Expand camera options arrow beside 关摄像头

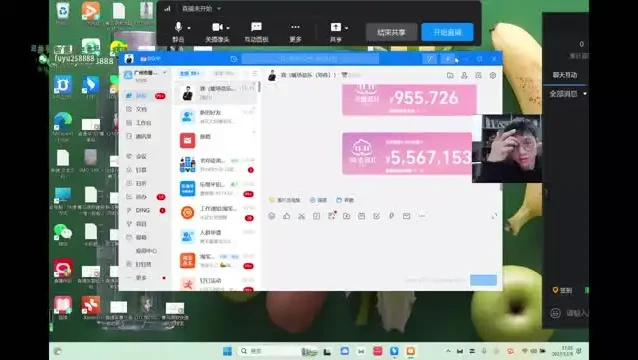(228, 28)
